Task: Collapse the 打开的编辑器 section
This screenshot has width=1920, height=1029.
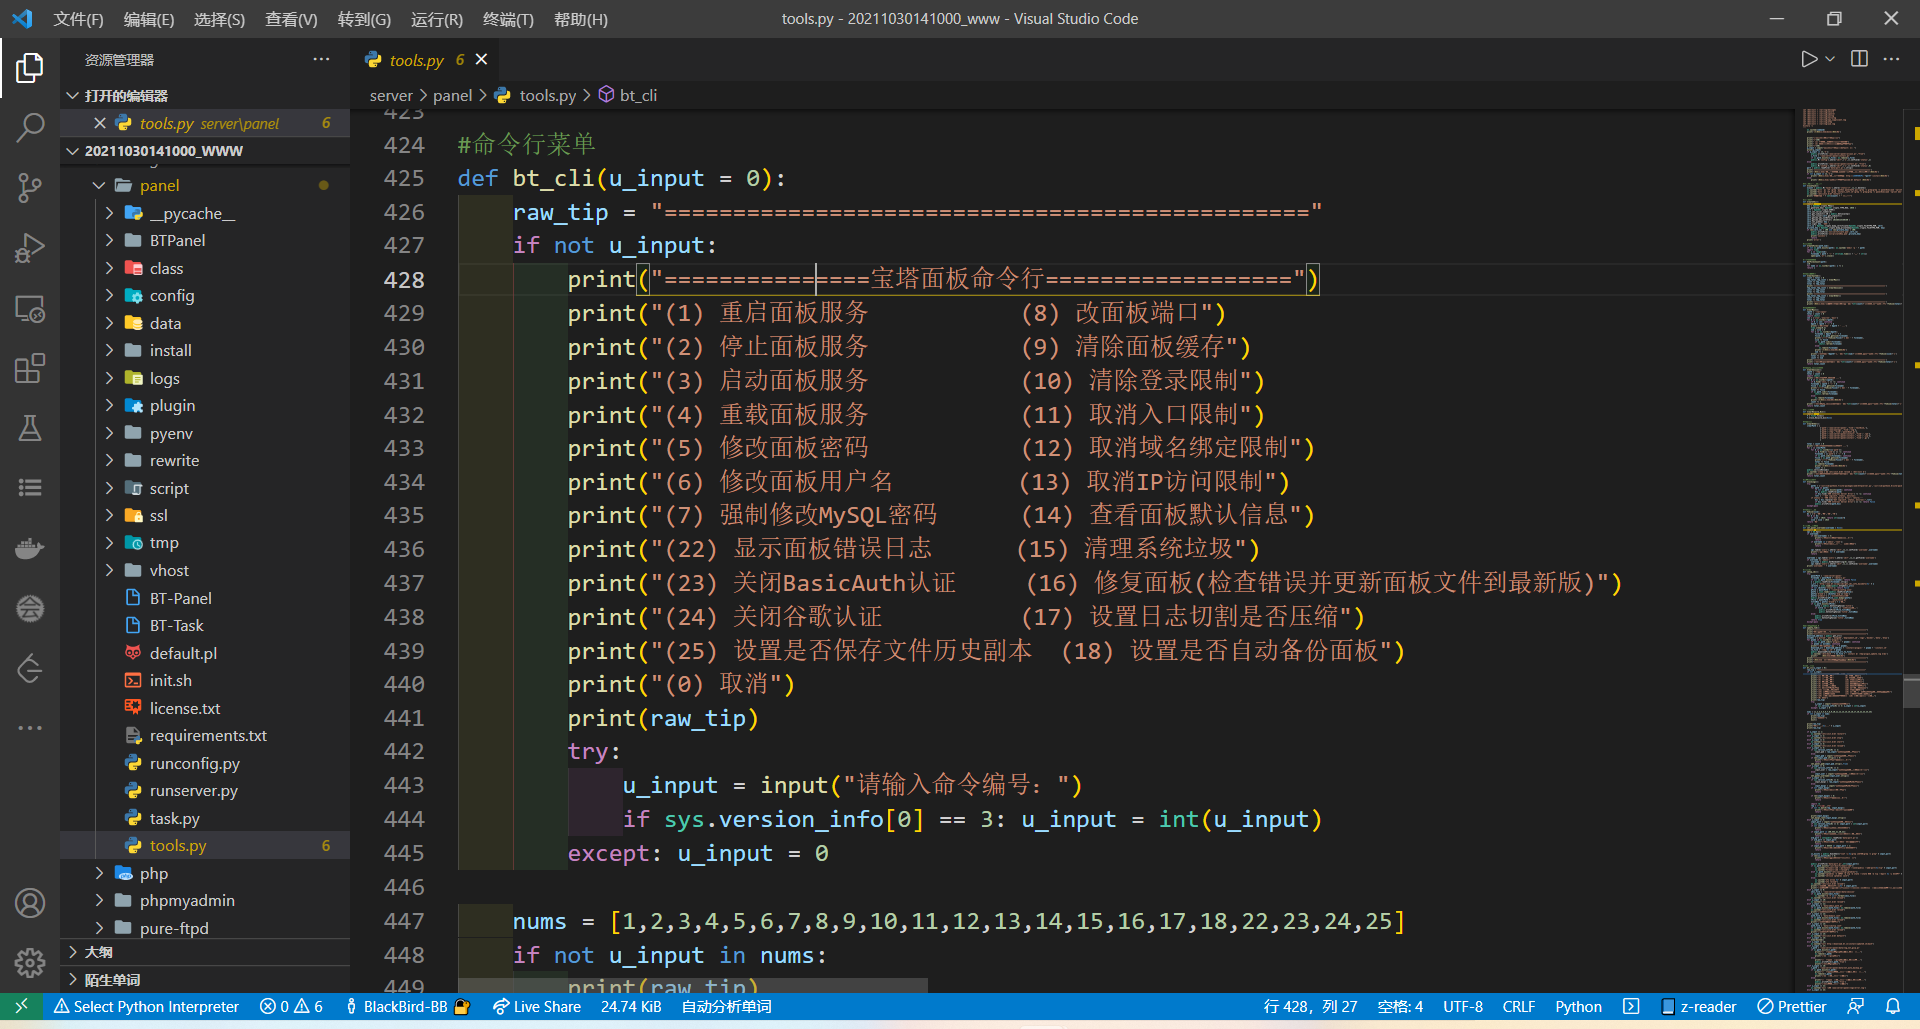Action: pos(205,95)
